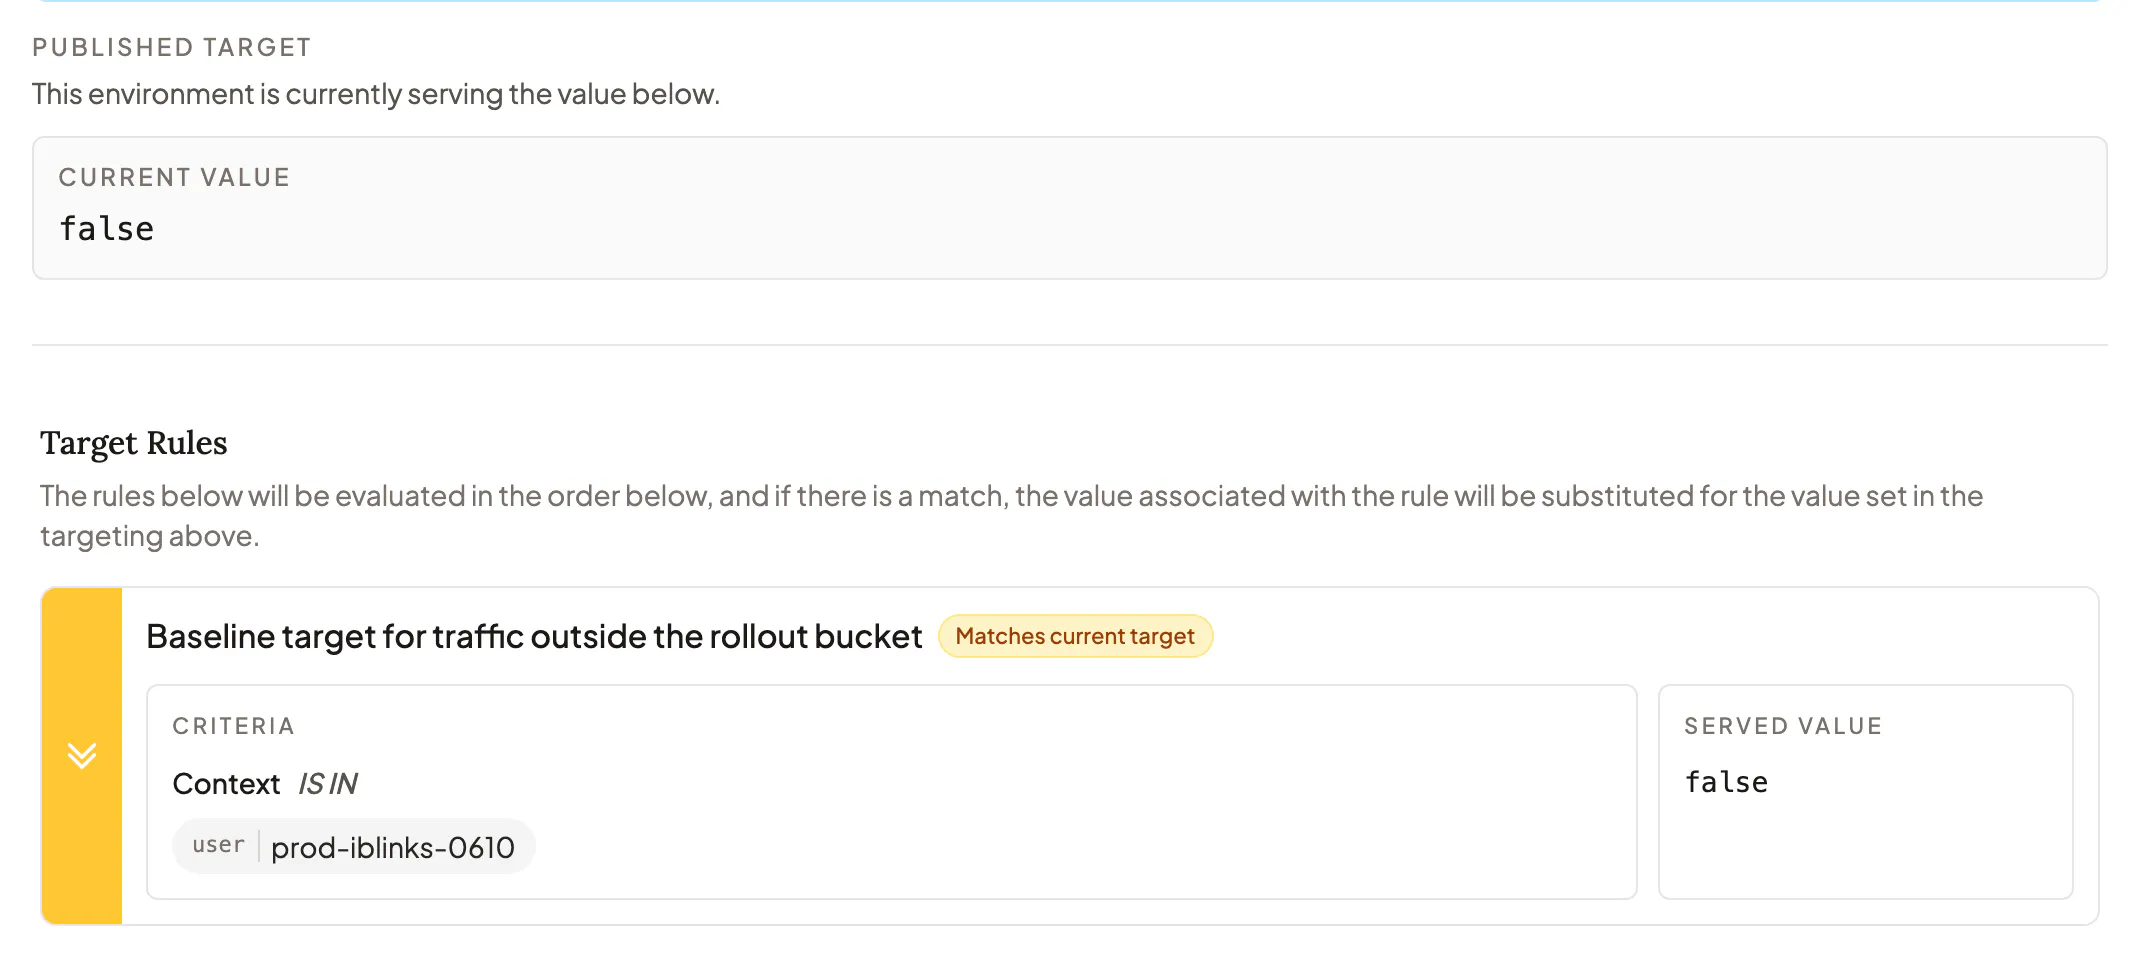Click the "IS IN" operator text
This screenshot has width=2140, height=964.
point(328,783)
